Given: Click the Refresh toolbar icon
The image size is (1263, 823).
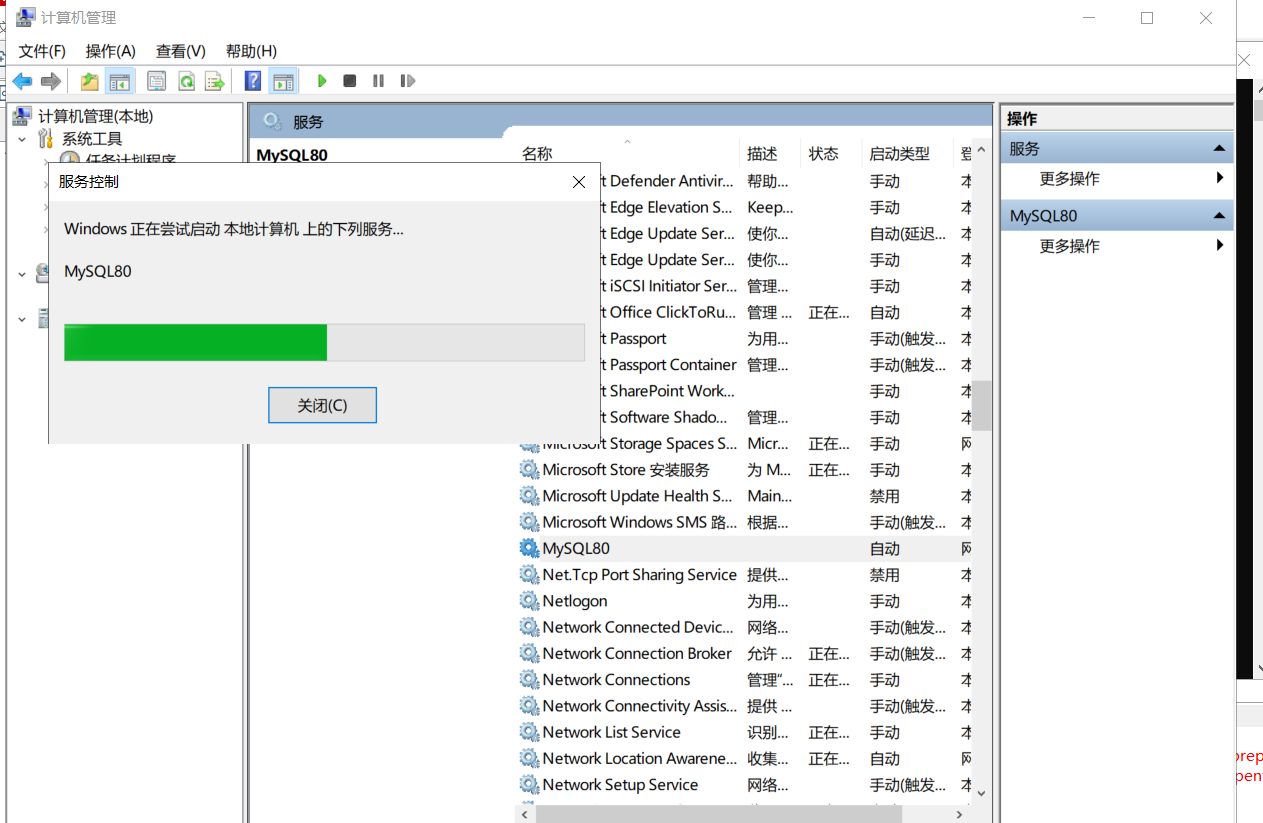Looking at the screenshot, I should [186, 81].
